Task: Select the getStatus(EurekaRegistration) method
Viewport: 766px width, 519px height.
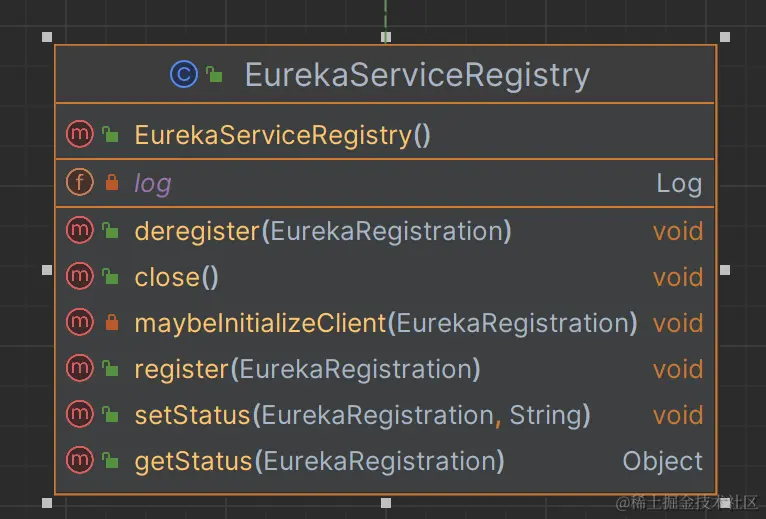Action: [319, 462]
